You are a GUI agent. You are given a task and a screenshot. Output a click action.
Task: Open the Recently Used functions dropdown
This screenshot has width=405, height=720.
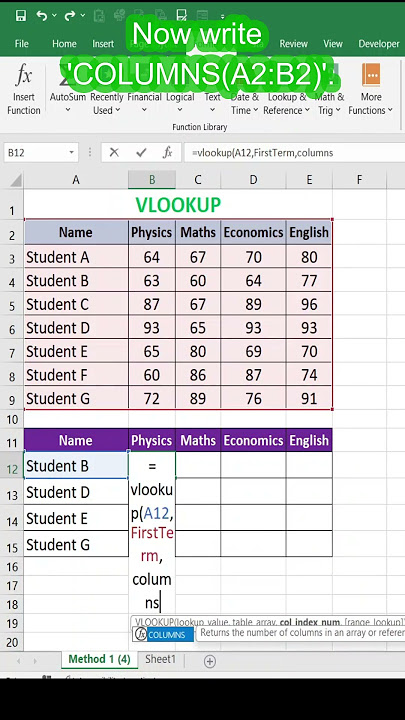click(107, 104)
